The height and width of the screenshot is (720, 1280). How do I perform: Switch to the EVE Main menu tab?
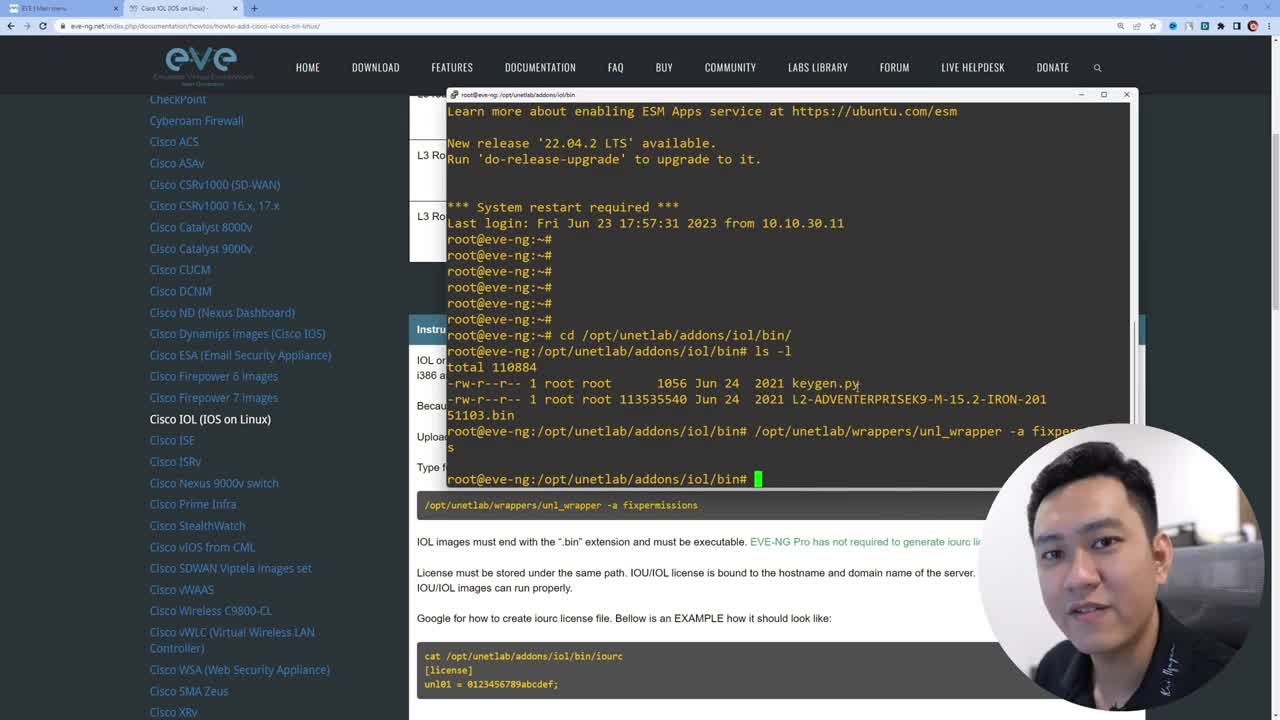pos(60,8)
